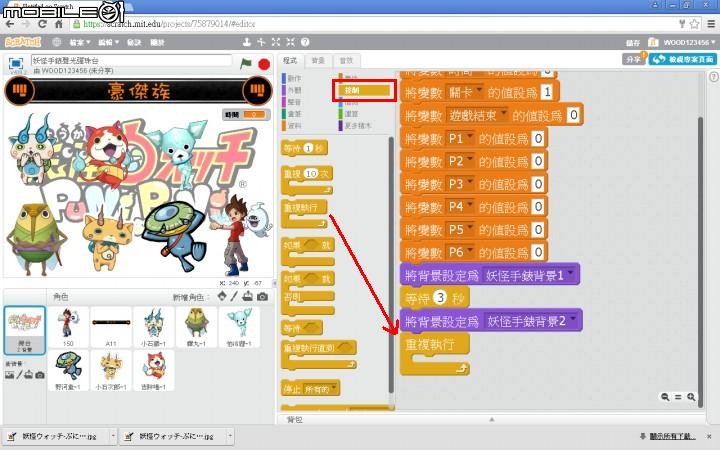
Task: Select the 外觀 looks block category
Action: point(292,90)
